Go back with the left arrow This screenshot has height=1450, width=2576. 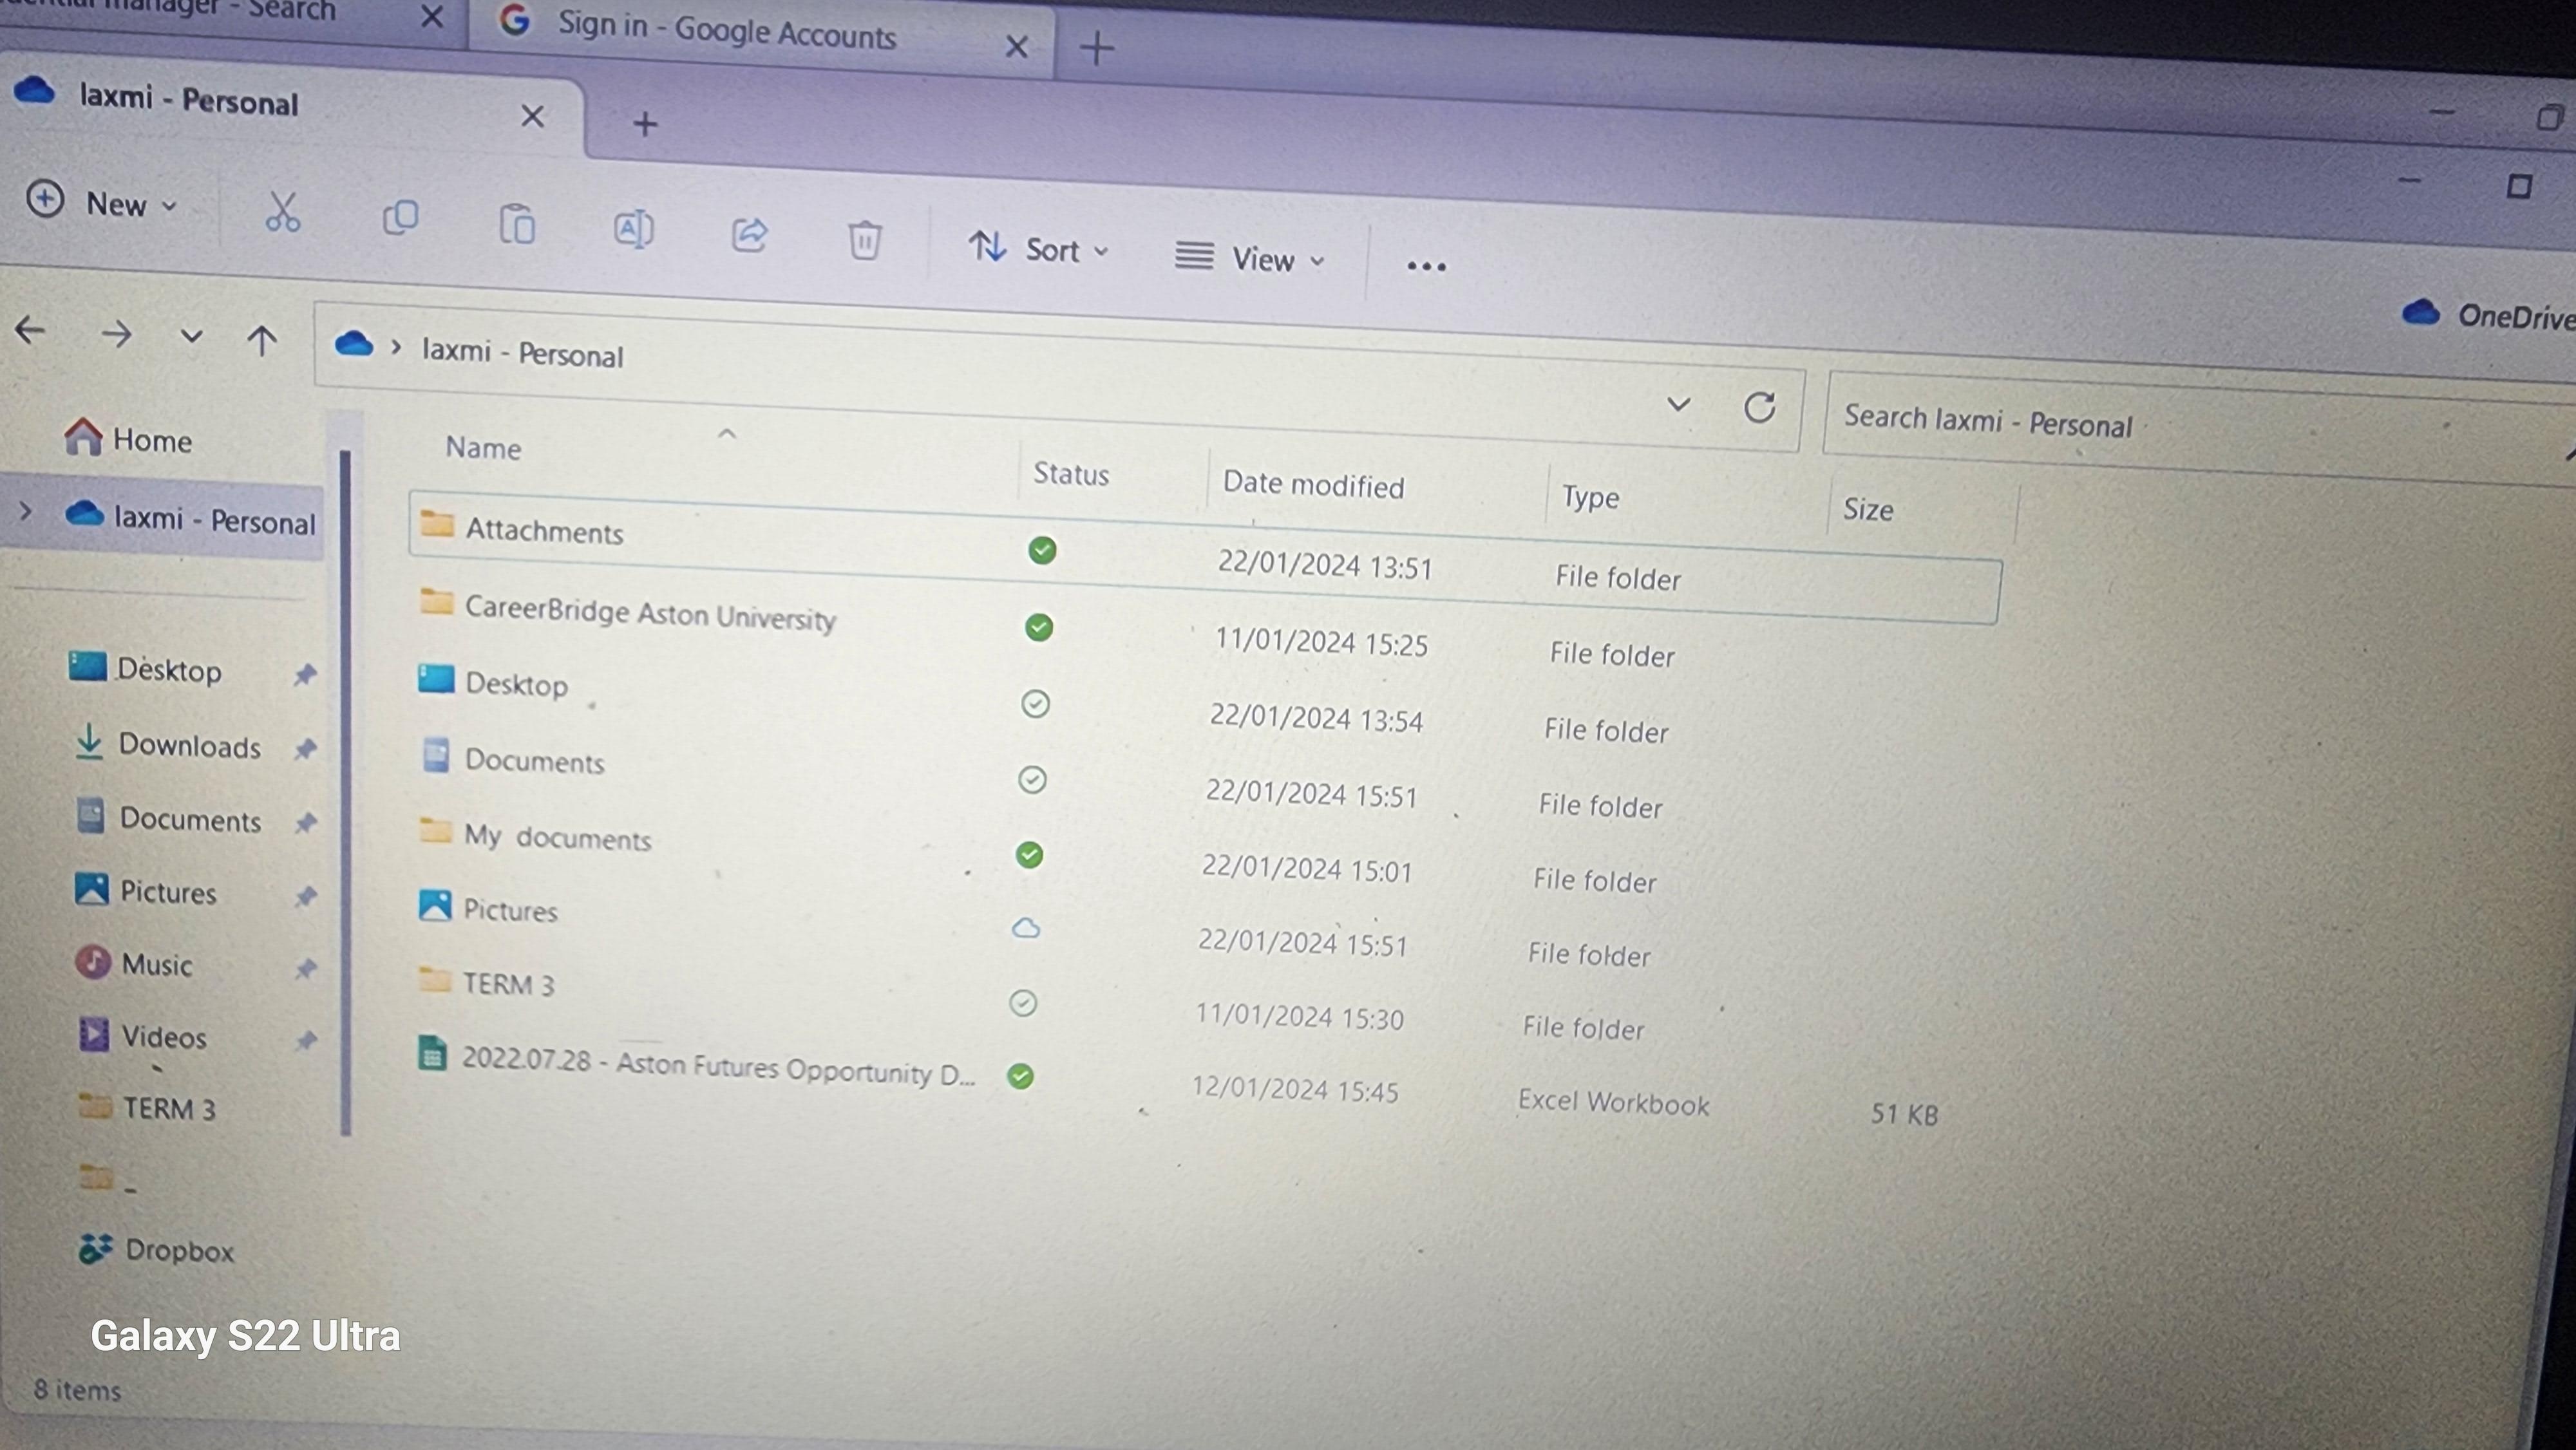[x=31, y=330]
